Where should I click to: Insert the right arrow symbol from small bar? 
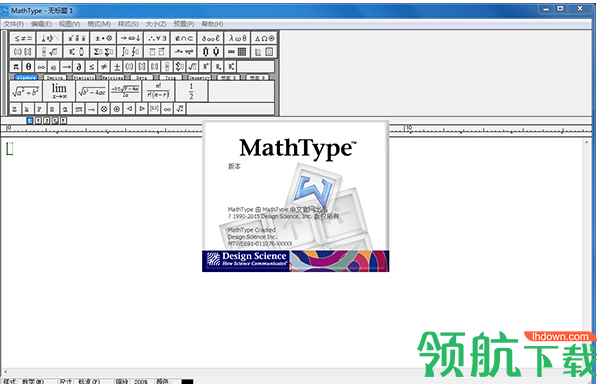(66, 67)
